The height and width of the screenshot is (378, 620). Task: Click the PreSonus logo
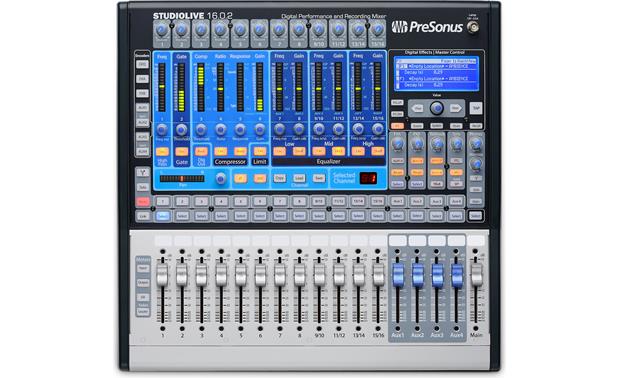(x=427, y=27)
